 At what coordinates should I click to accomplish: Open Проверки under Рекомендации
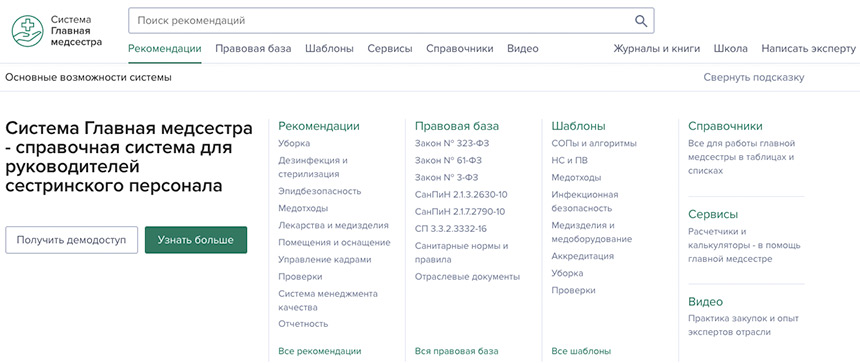click(300, 276)
